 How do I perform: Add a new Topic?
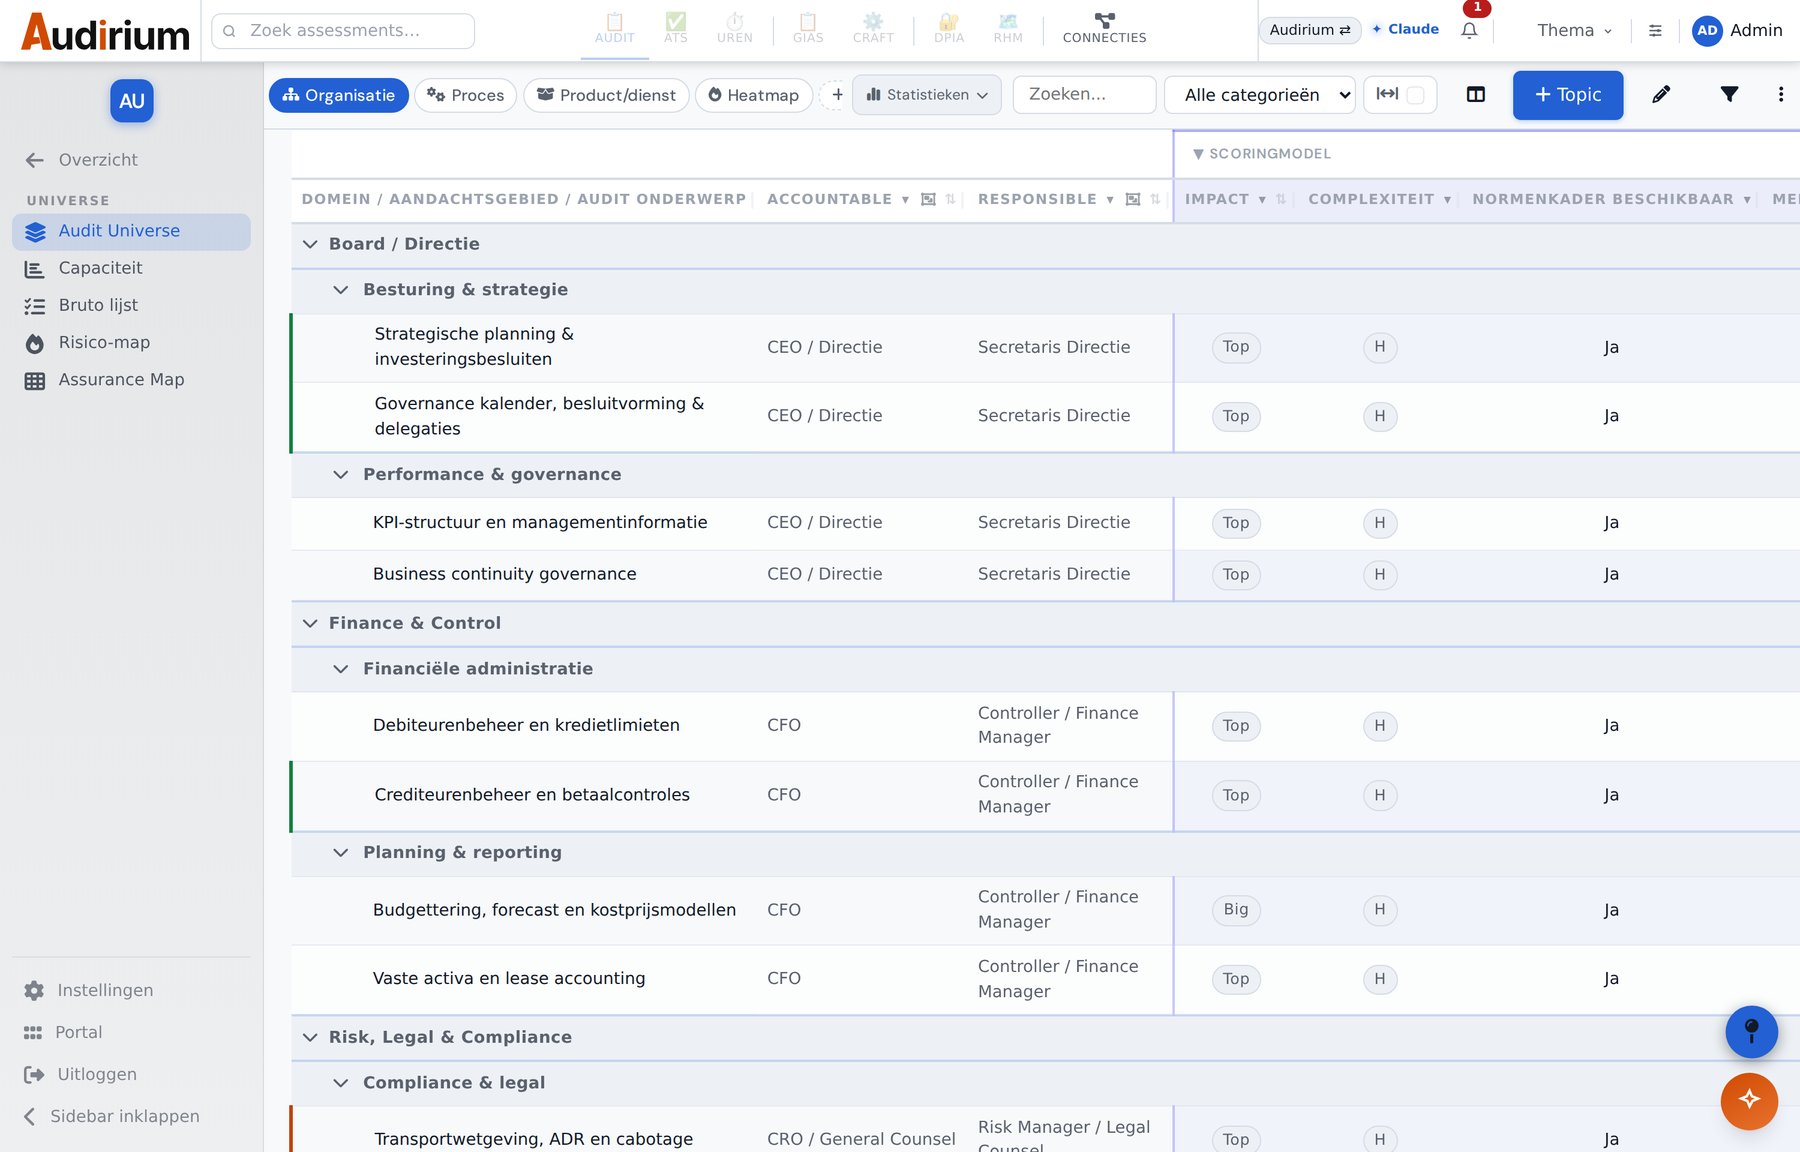[x=1568, y=95]
